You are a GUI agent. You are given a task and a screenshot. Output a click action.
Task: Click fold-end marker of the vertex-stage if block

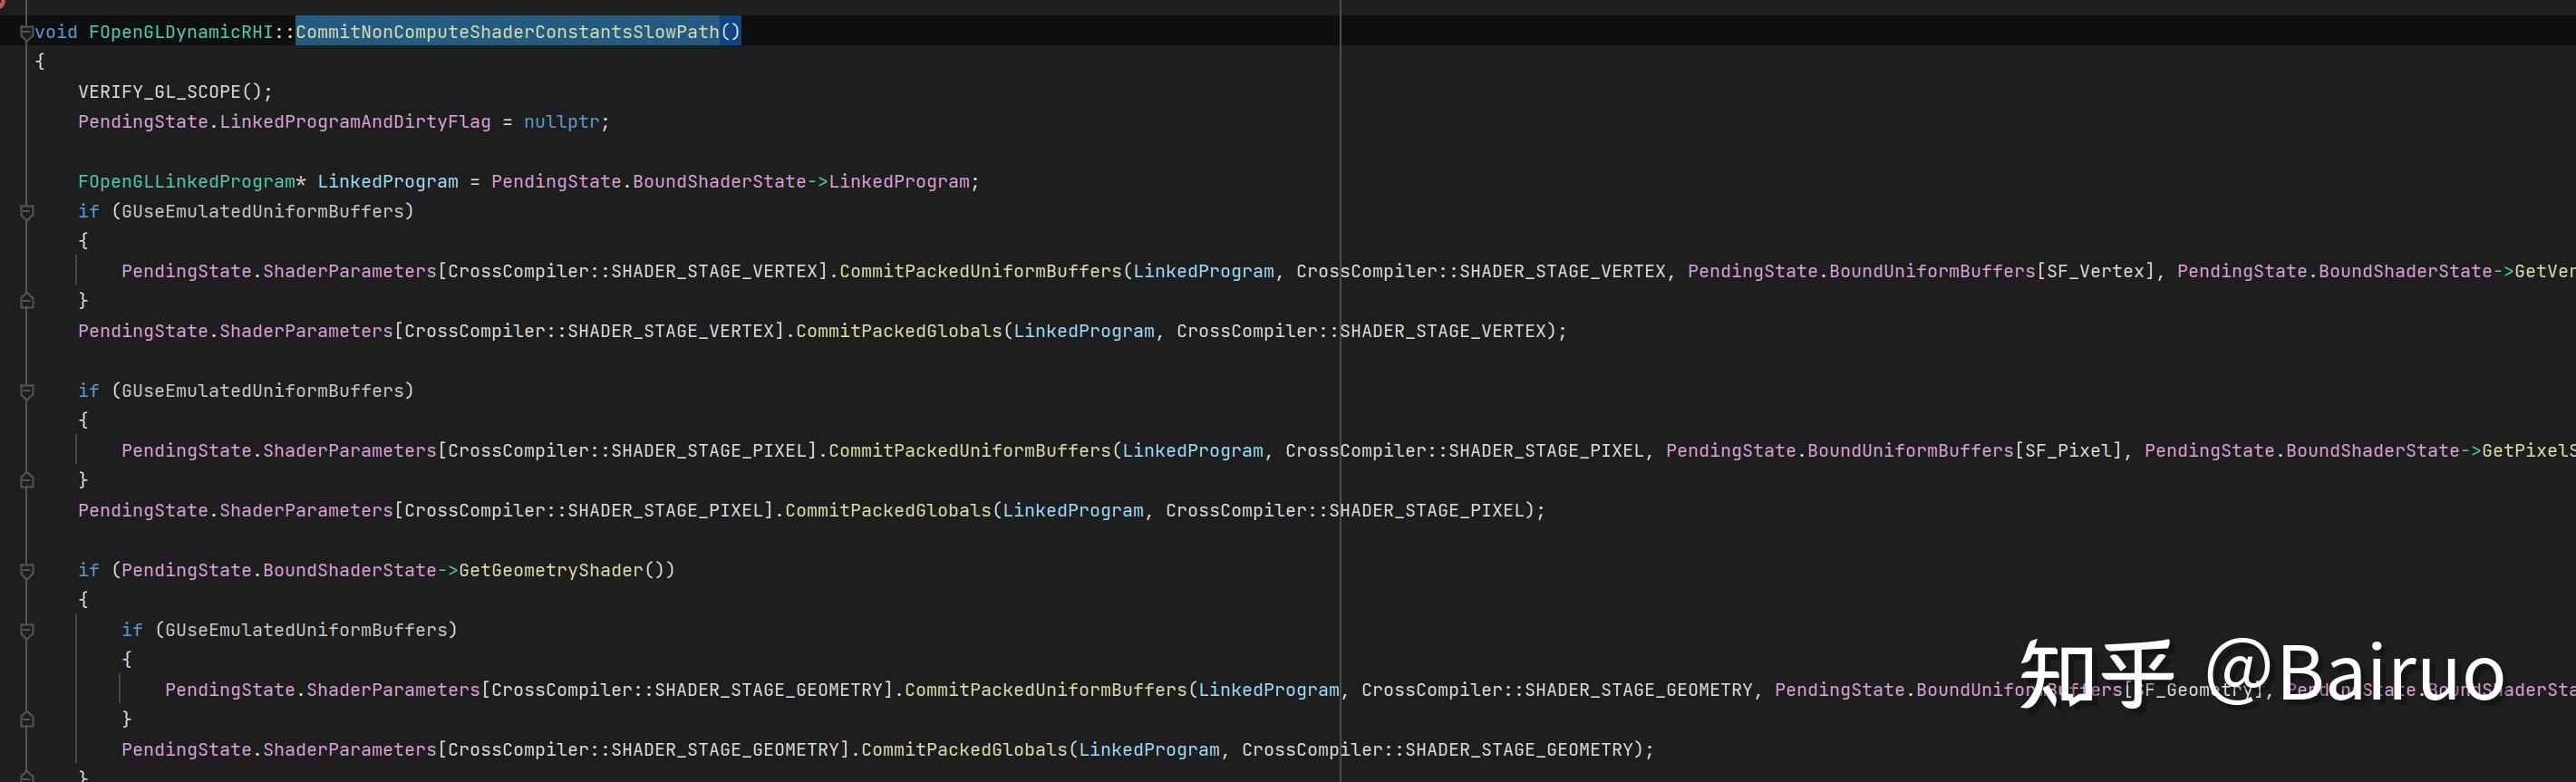27,301
